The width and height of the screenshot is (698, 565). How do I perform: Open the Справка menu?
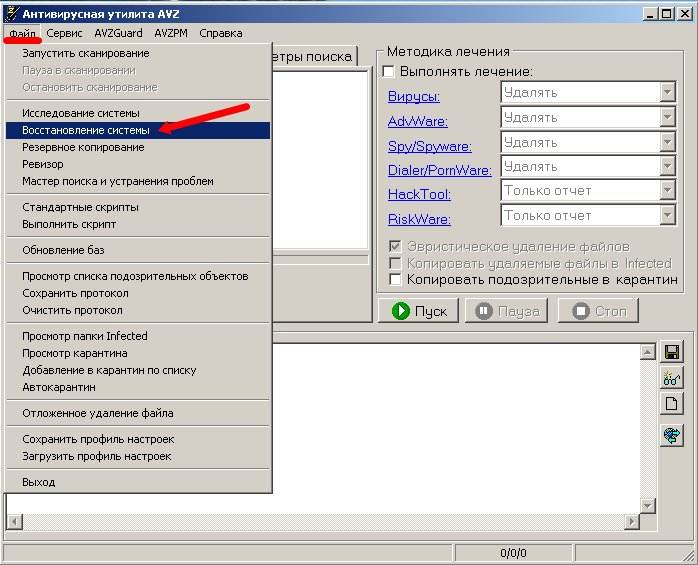pos(221,33)
